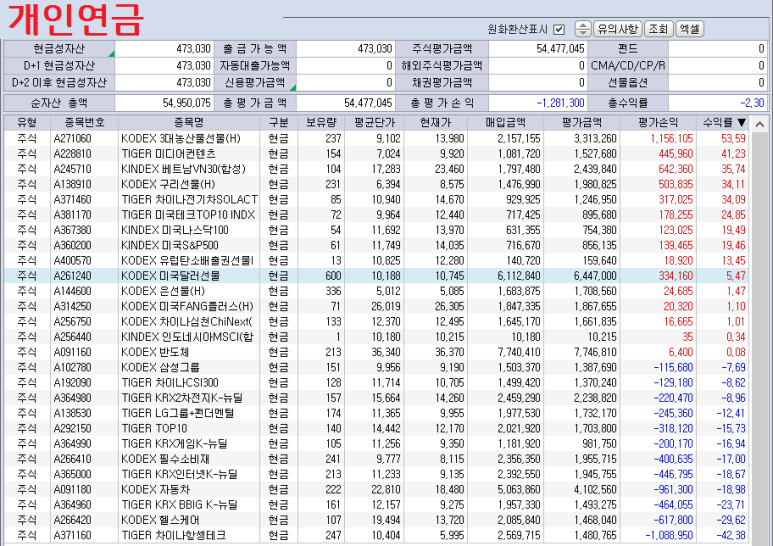Select highlighted row KODEX 미국달러선물
The height and width of the screenshot is (546, 773).
coord(377,276)
